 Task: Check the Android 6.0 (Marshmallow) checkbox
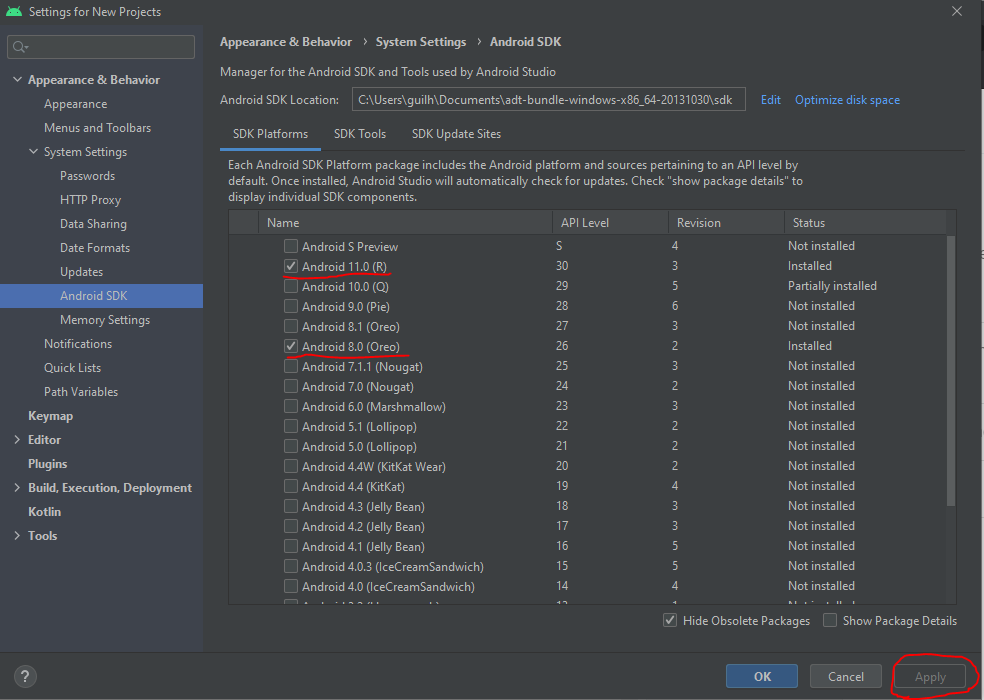[291, 406]
